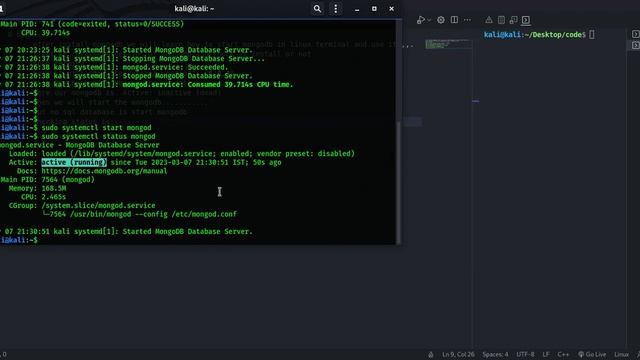
Task: Change indentation via Spaces: 4
Action: pyautogui.click(x=495, y=354)
